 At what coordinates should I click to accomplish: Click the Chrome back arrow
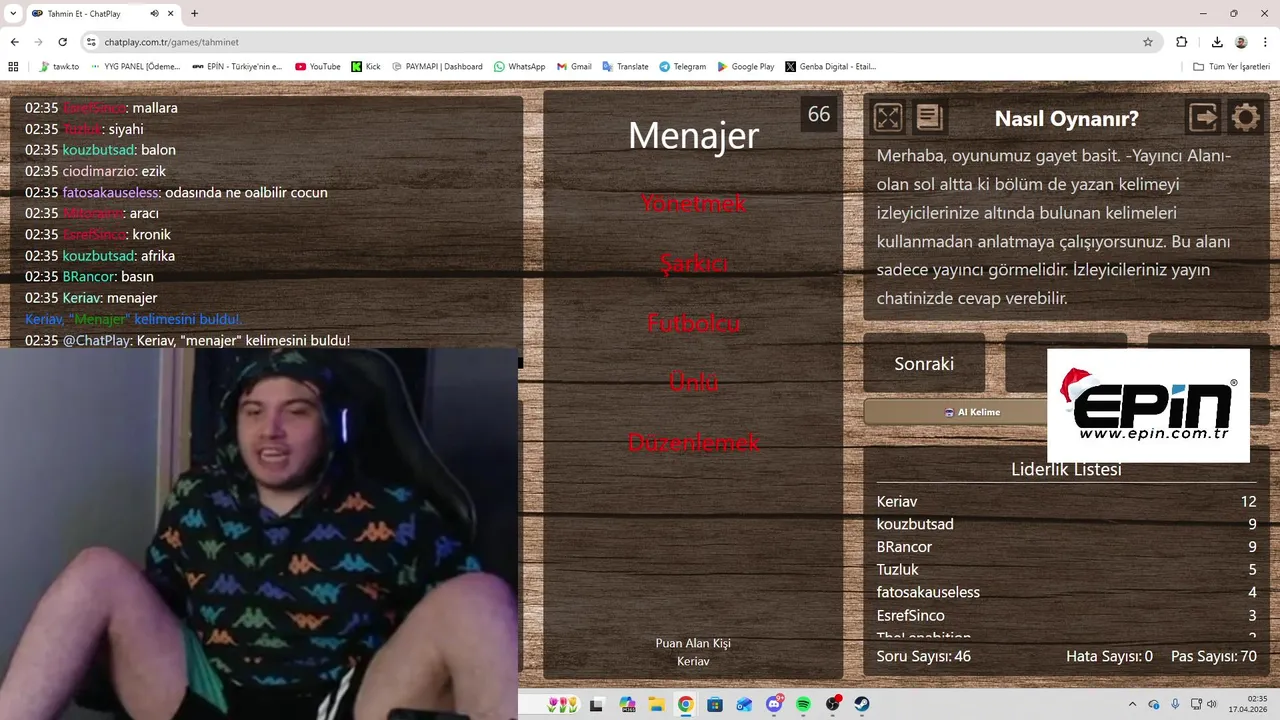15,42
